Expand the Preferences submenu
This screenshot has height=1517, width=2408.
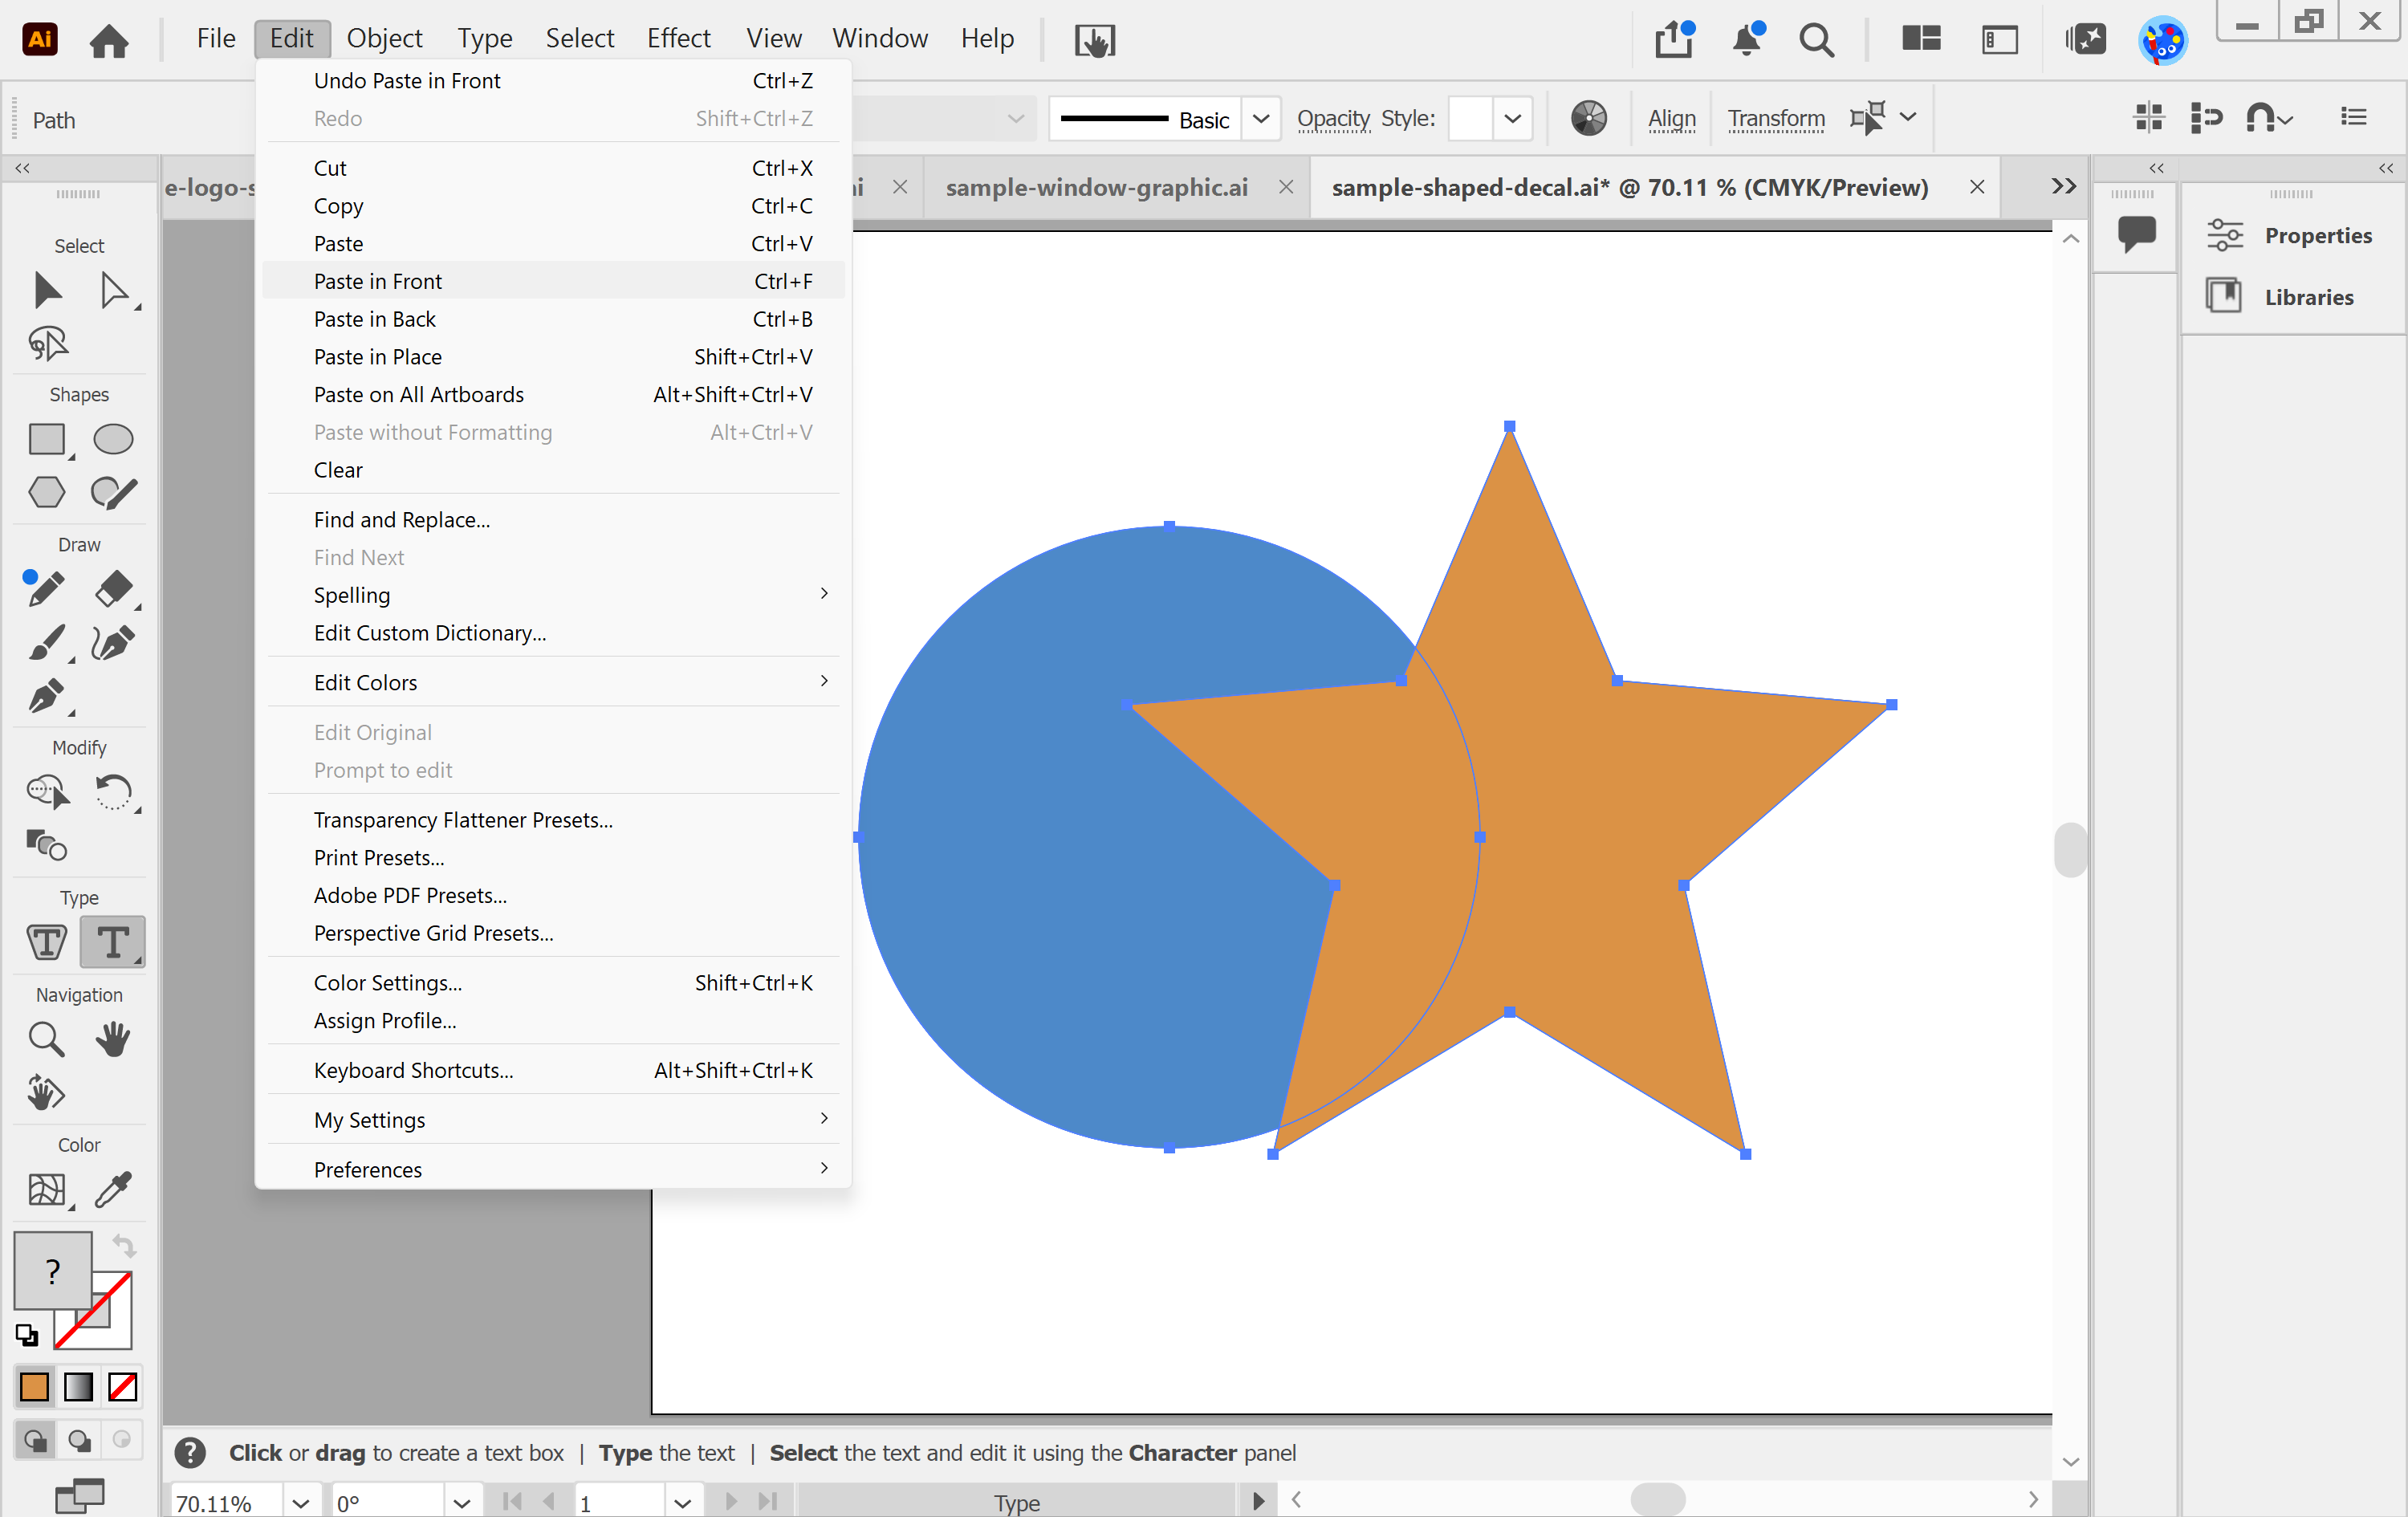pos(554,1169)
